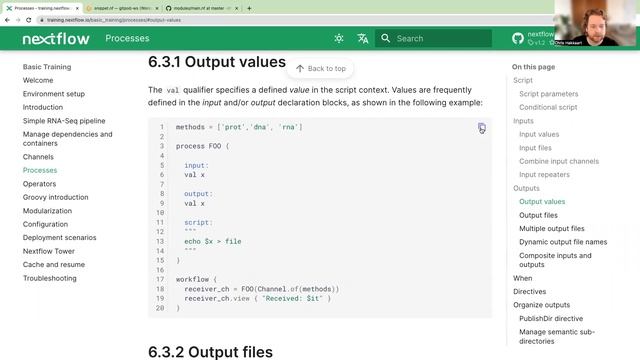640x360 pixels.
Task: Click the Back to top button
Action: 320,69
